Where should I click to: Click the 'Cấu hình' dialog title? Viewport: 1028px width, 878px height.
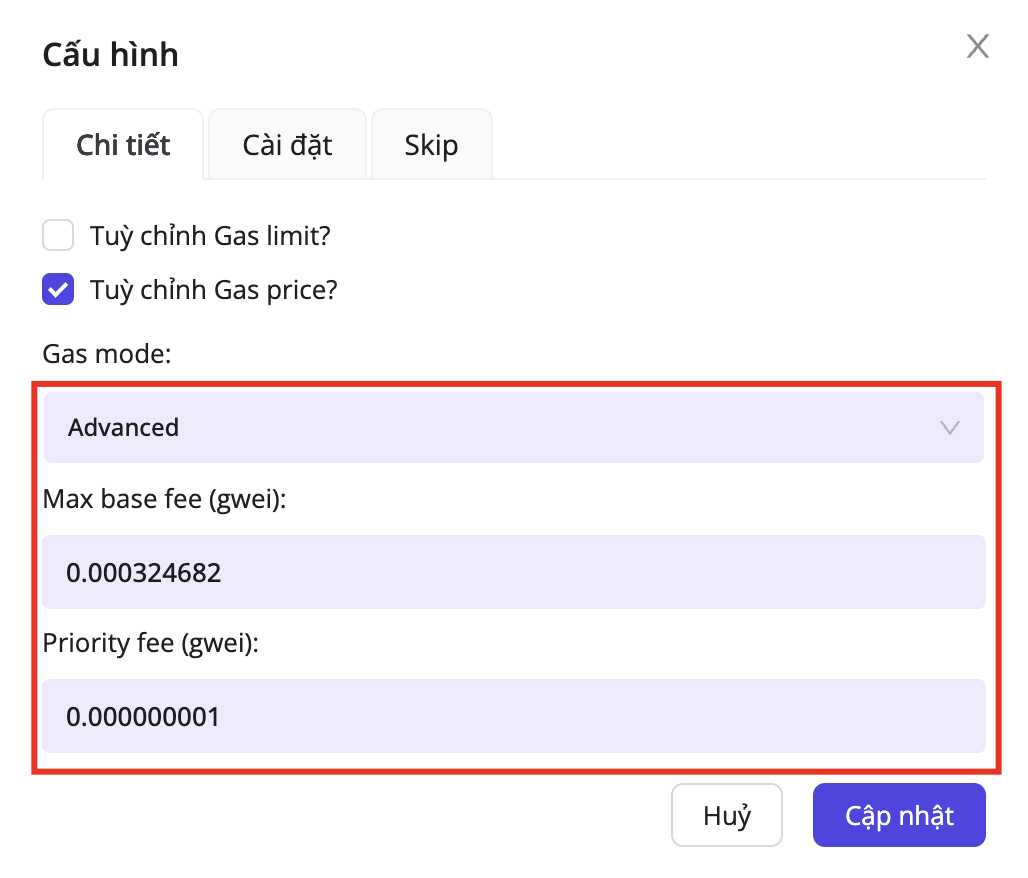110,54
